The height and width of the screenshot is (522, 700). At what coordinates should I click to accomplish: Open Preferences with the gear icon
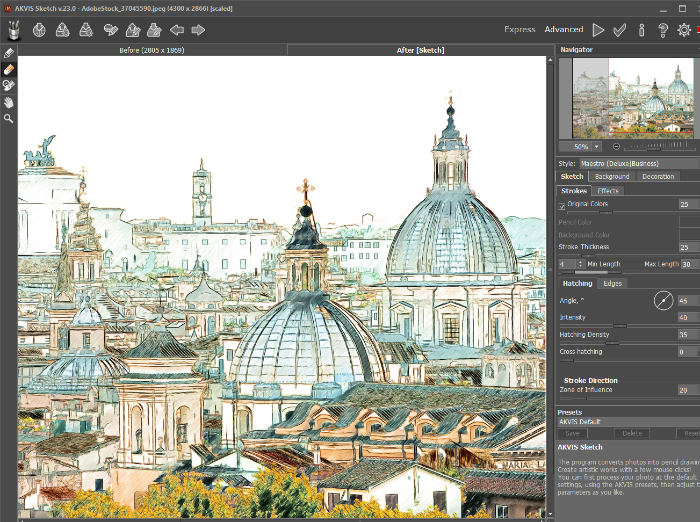point(684,30)
